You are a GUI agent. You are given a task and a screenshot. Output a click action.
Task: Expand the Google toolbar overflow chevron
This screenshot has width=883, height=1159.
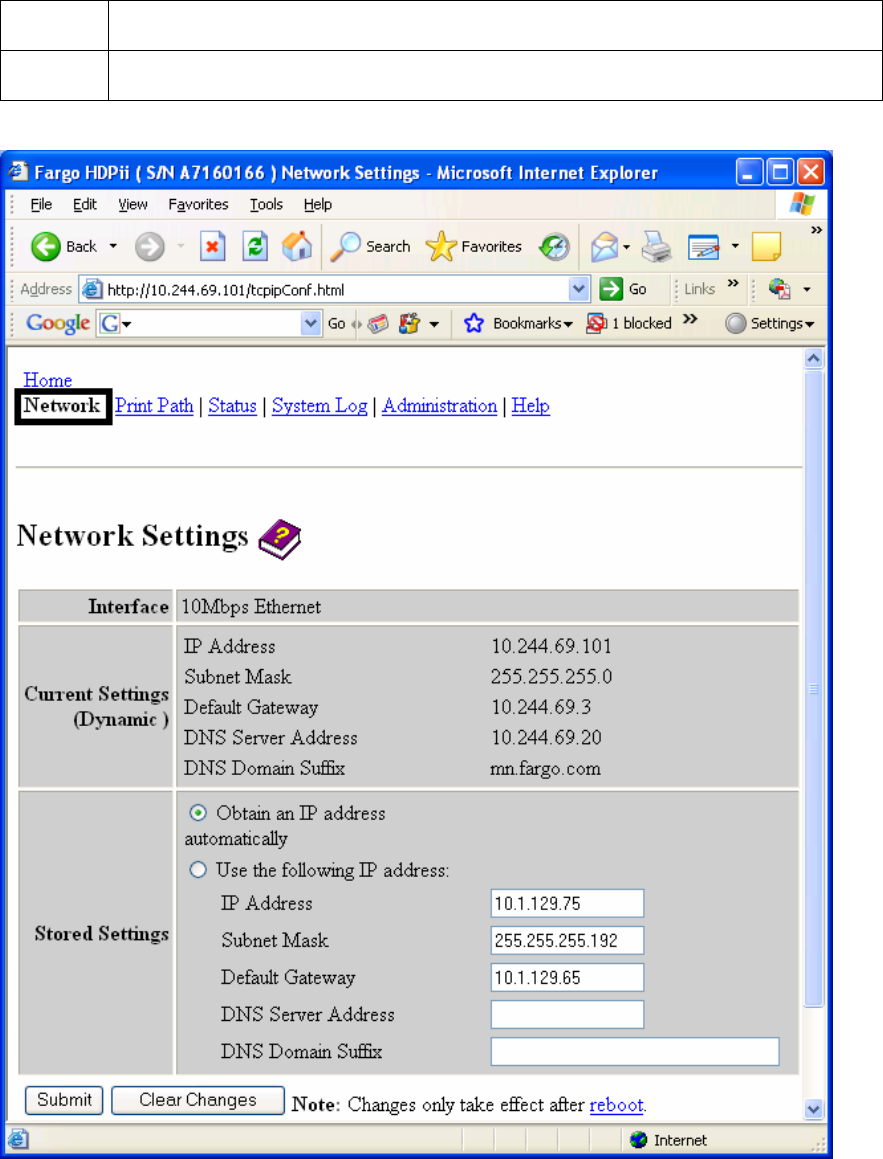[x=690, y=319]
